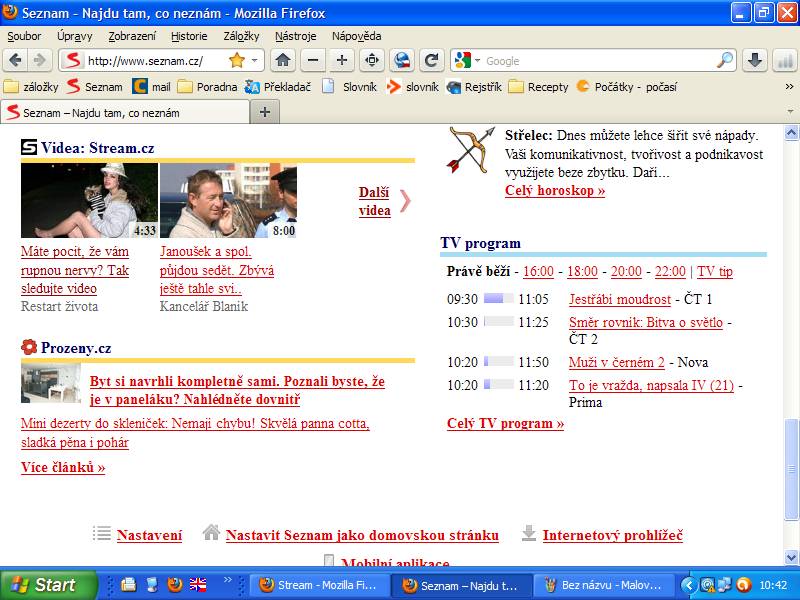Open the Kancelář Blaník video thumbnail
The height and width of the screenshot is (600, 800).
(x=228, y=200)
